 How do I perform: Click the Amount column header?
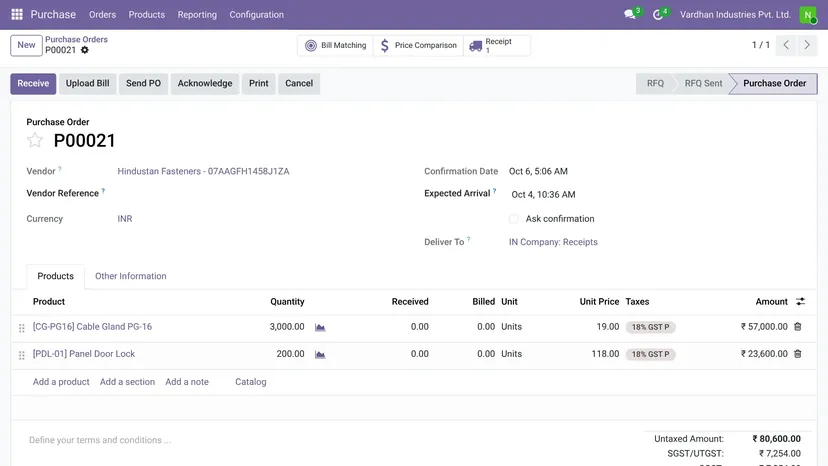771,302
